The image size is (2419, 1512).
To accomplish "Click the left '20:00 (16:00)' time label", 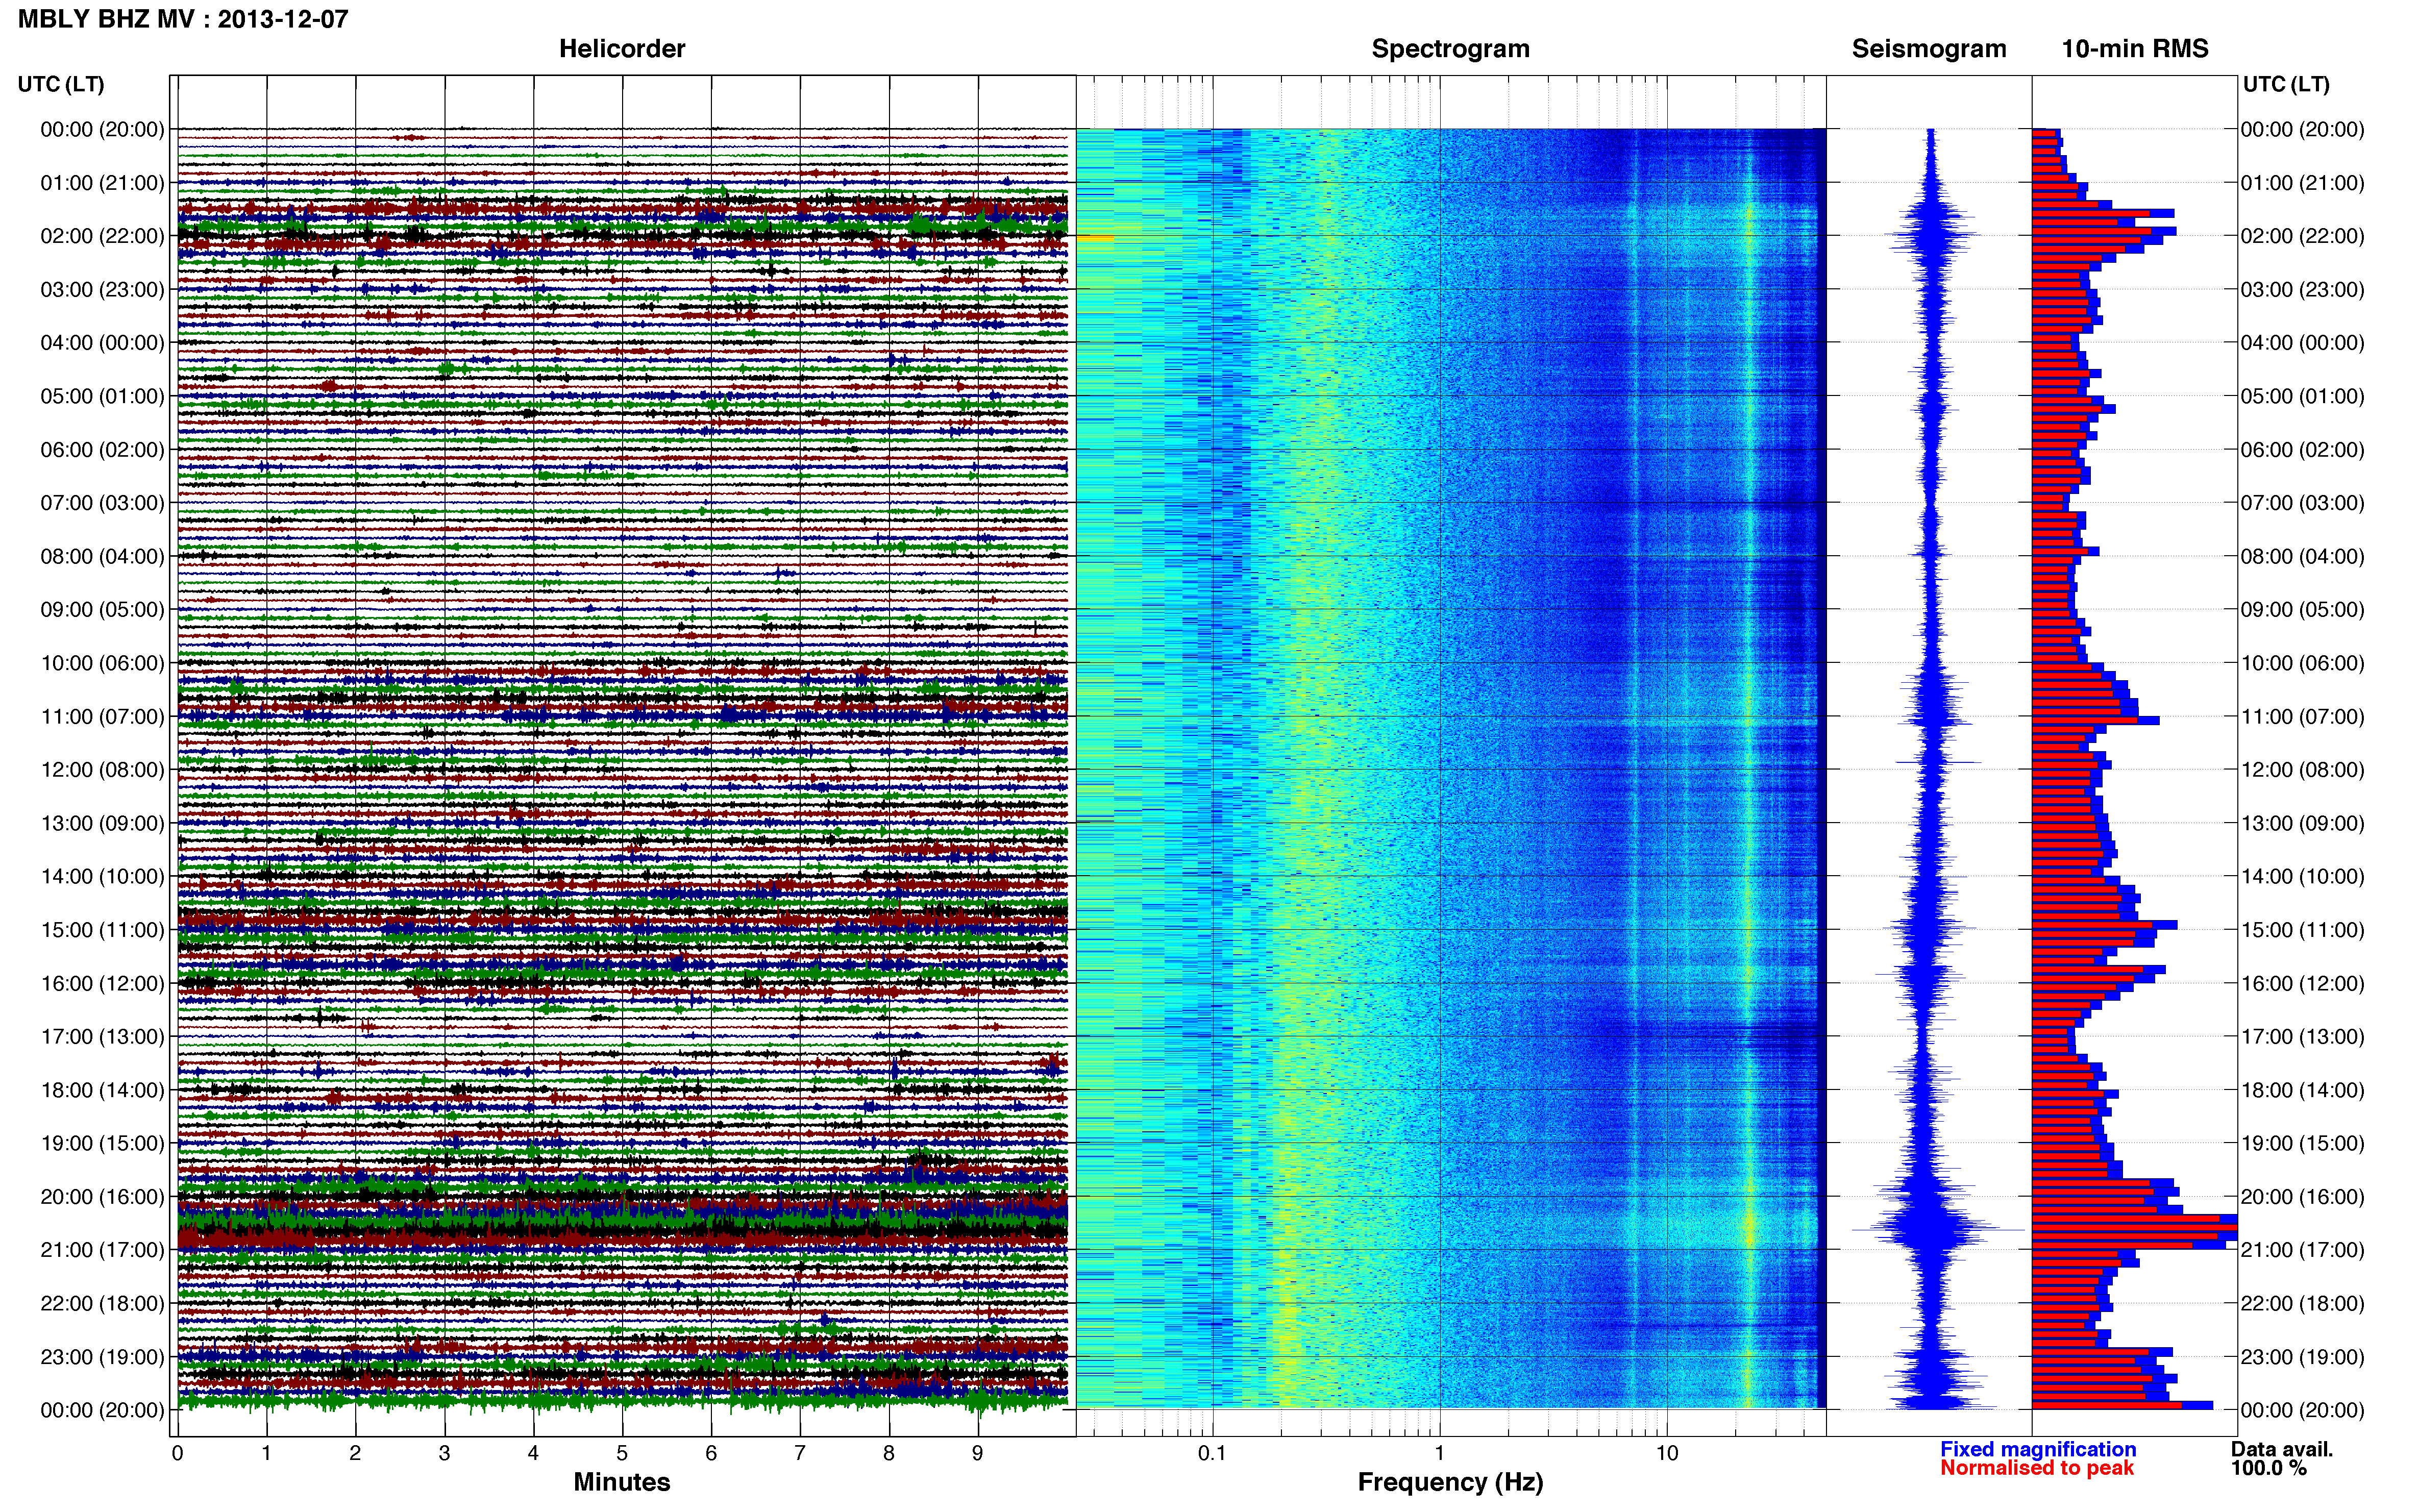I will click(102, 1196).
